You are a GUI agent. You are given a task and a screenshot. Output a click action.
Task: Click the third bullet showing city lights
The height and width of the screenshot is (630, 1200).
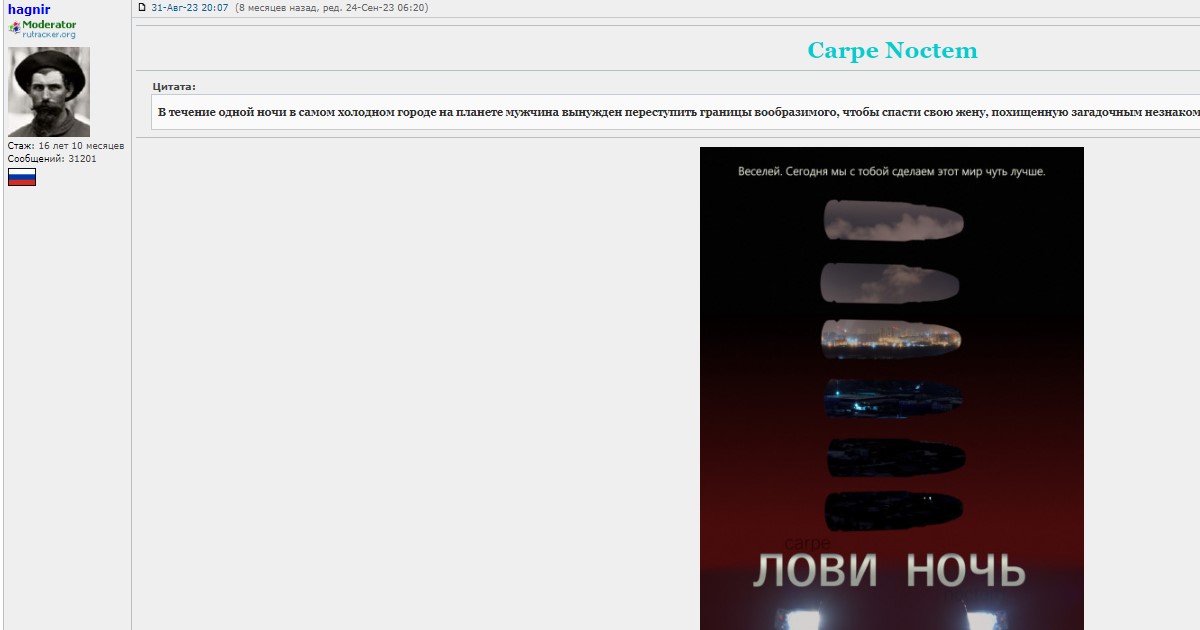[x=890, y=338]
